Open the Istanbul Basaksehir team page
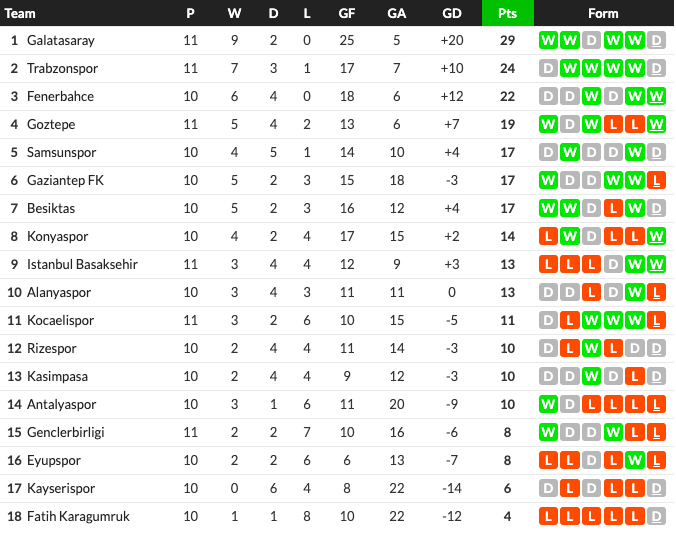The image size is (676, 533). point(82,265)
